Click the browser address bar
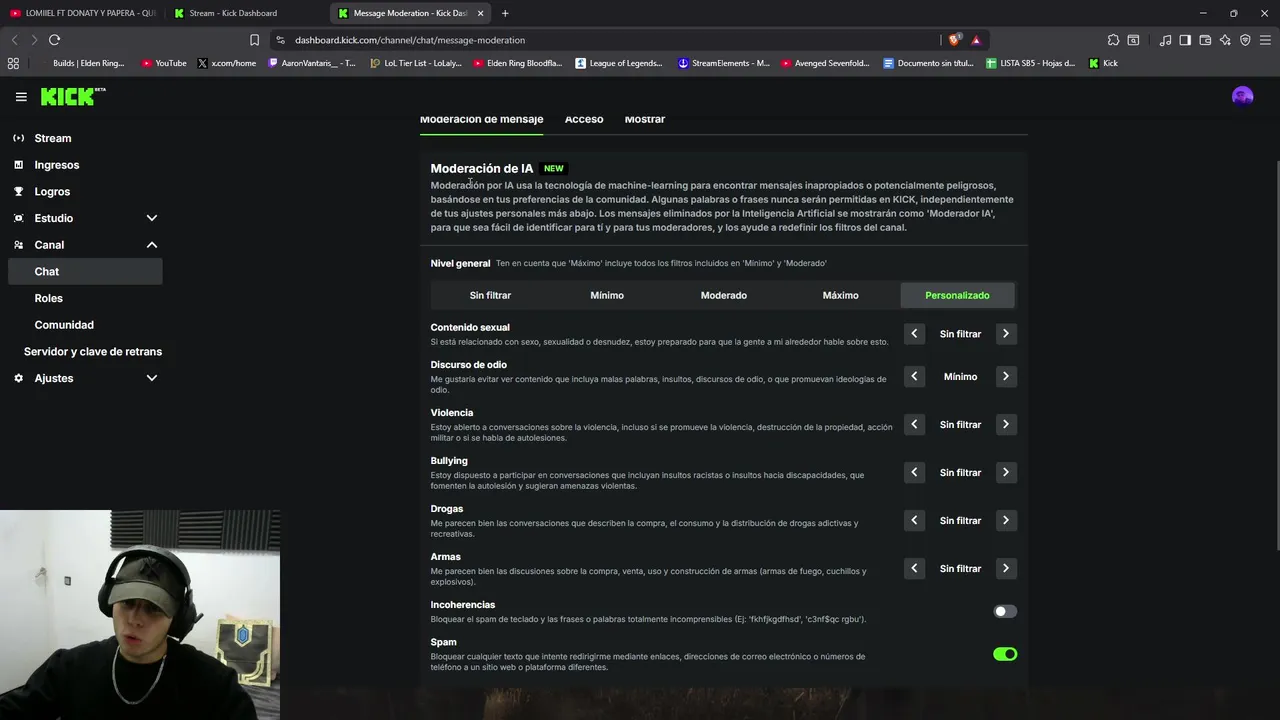 click(600, 40)
